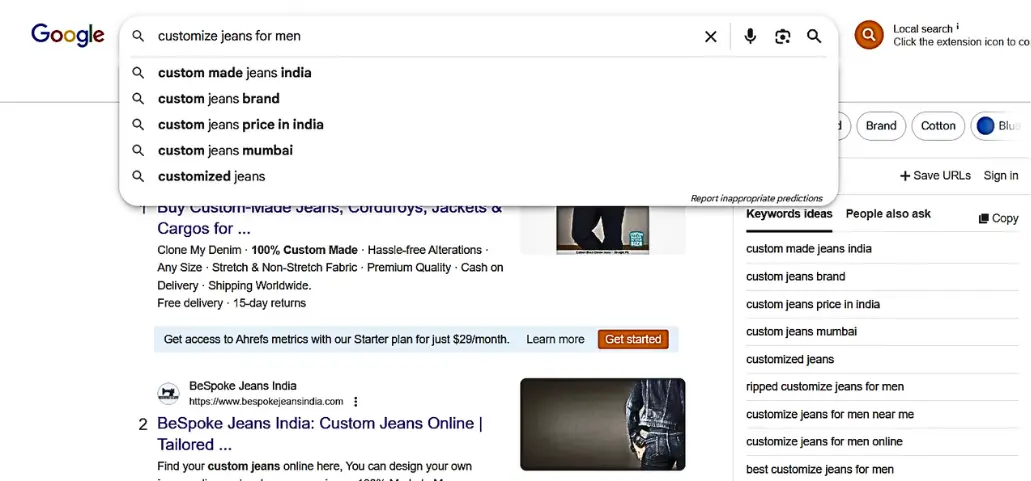The image size is (1031, 481).
Task: Click the orange Get started button
Action: point(633,340)
